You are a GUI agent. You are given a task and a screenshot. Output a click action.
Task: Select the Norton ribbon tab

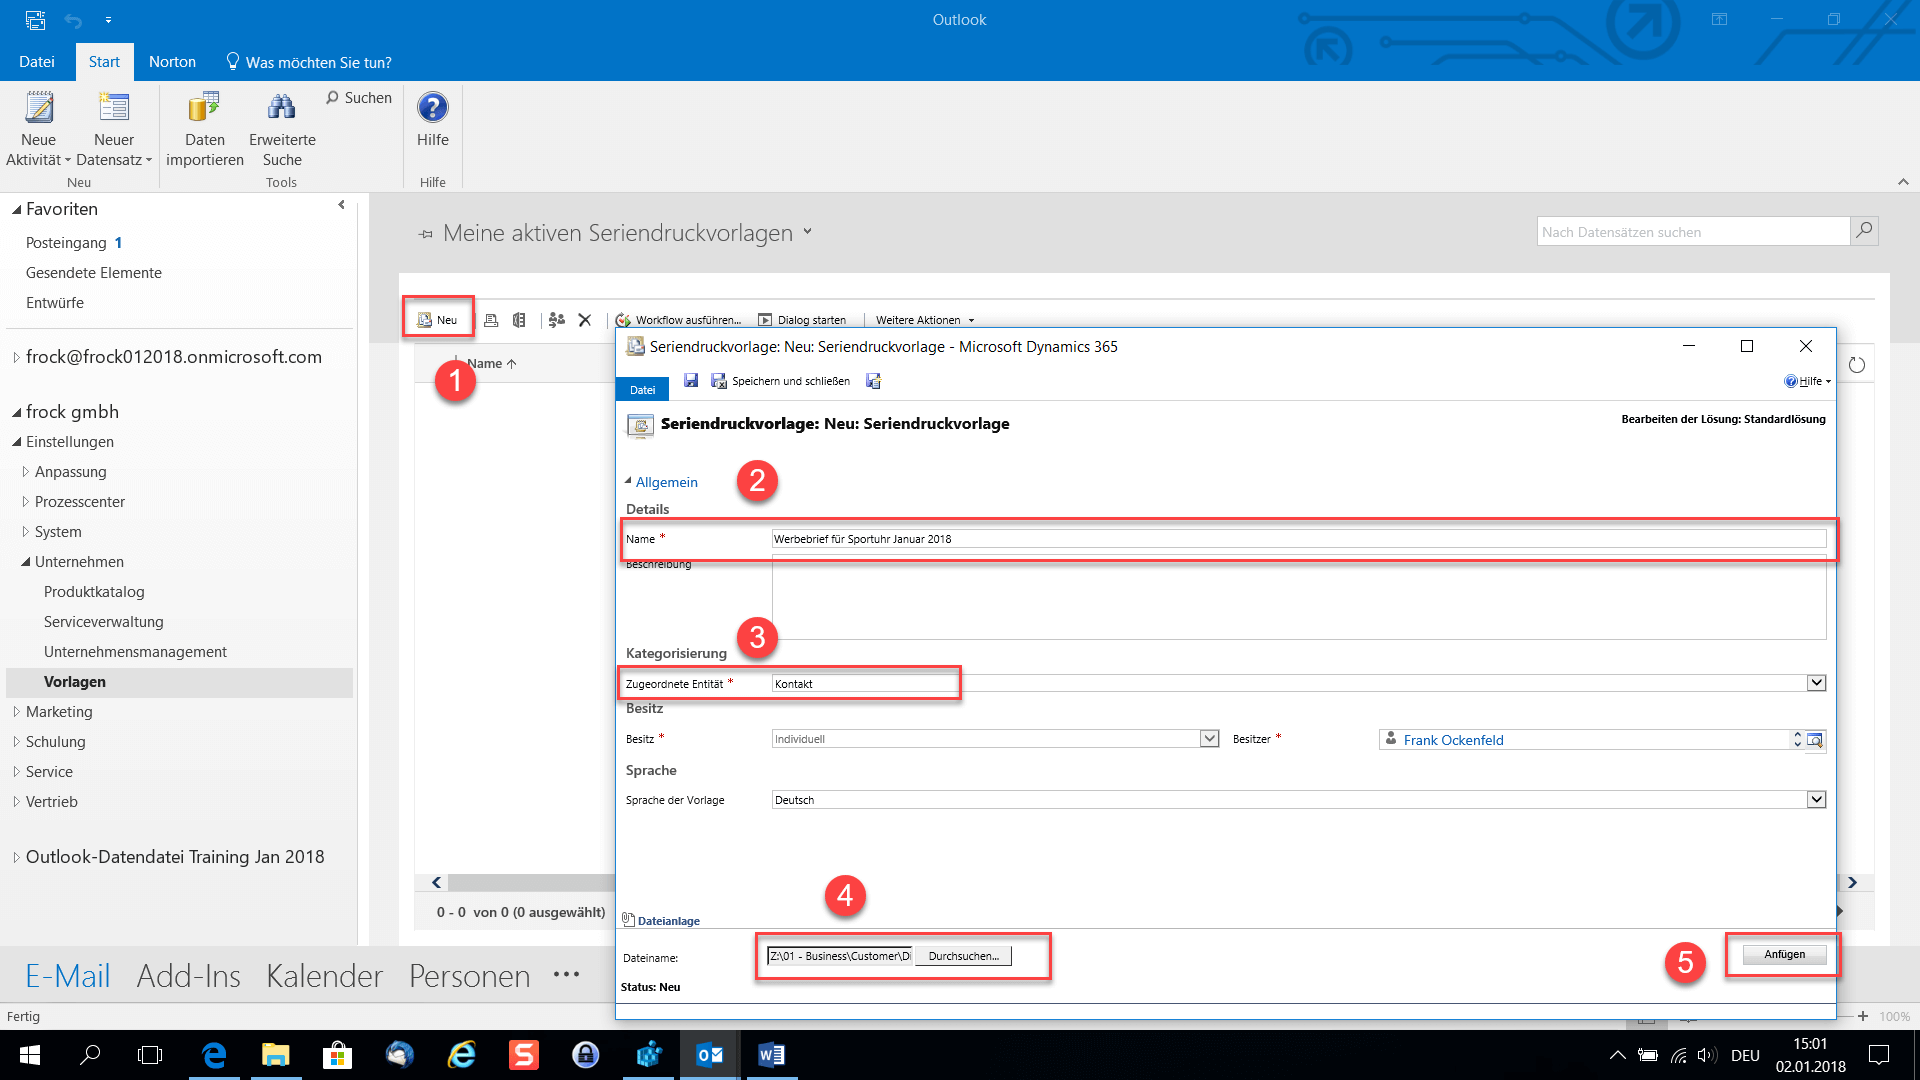tap(172, 62)
